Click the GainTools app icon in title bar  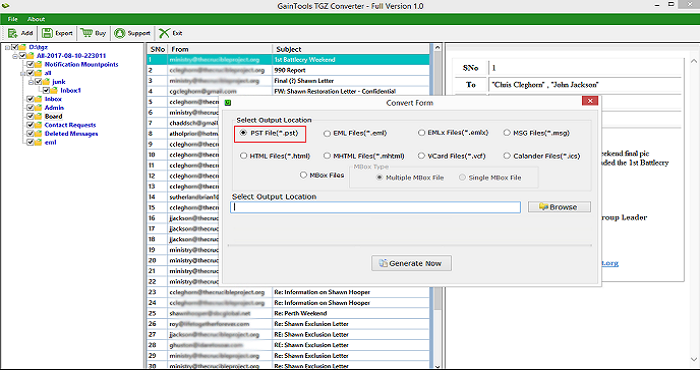[6, 6]
